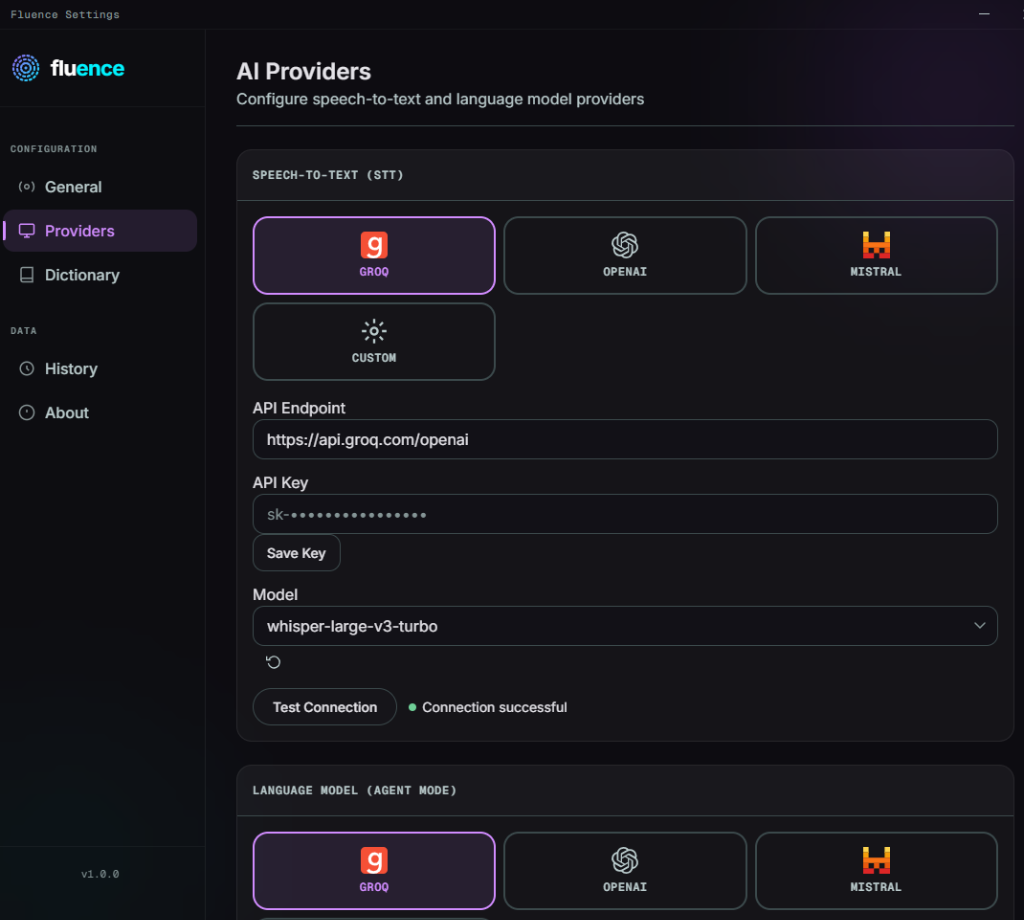Click the Groq logo in the Language Model section
The width and height of the screenshot is (1024, 920).
coord(374,861)
